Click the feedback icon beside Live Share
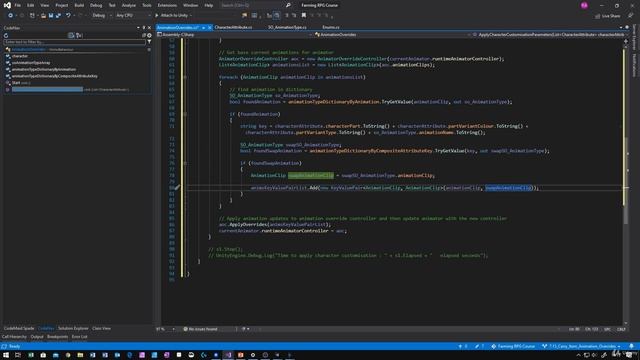 (630, 16)
